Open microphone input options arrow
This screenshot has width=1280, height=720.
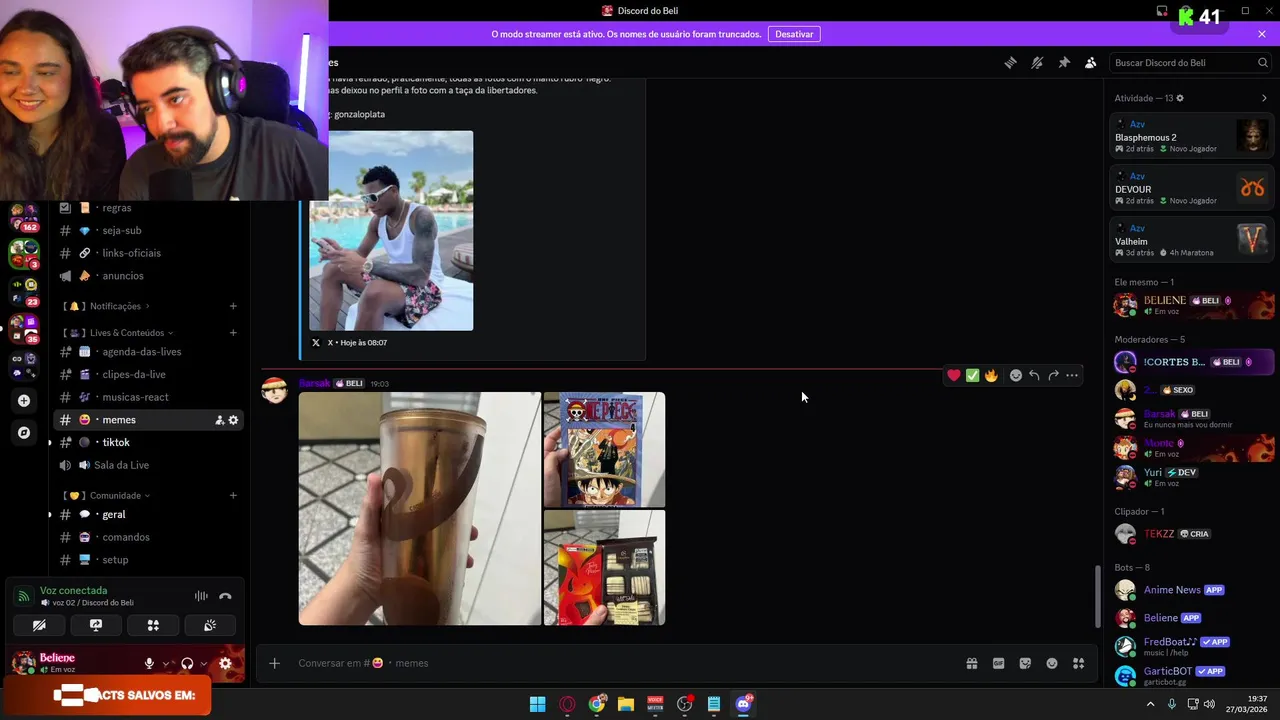pos(166,663)
